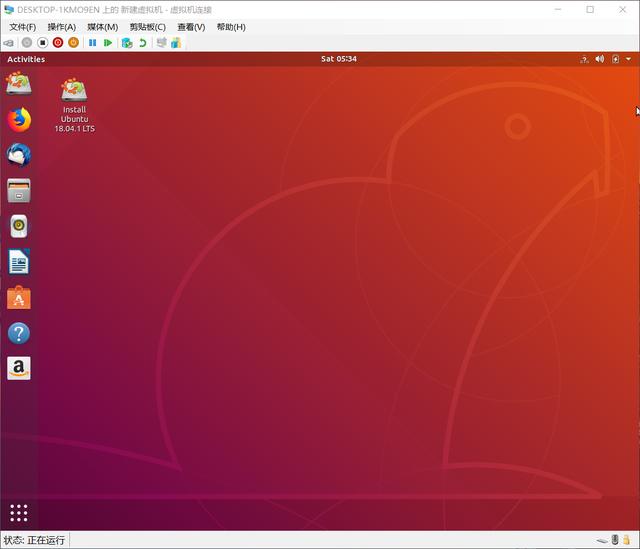Screen dimensions: 640x549
Task: Expand the system menu arrow in top bar
Action: tap(629, 59)
